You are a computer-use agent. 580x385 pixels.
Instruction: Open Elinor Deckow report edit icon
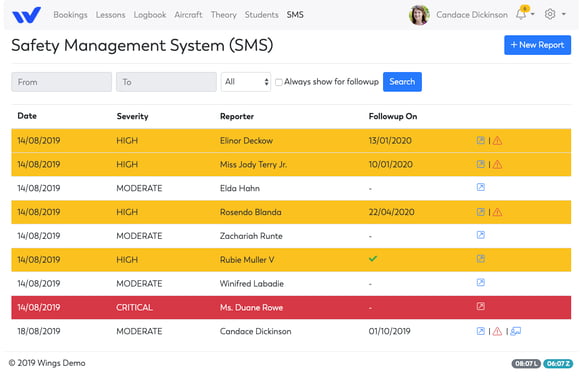(480, 140)
